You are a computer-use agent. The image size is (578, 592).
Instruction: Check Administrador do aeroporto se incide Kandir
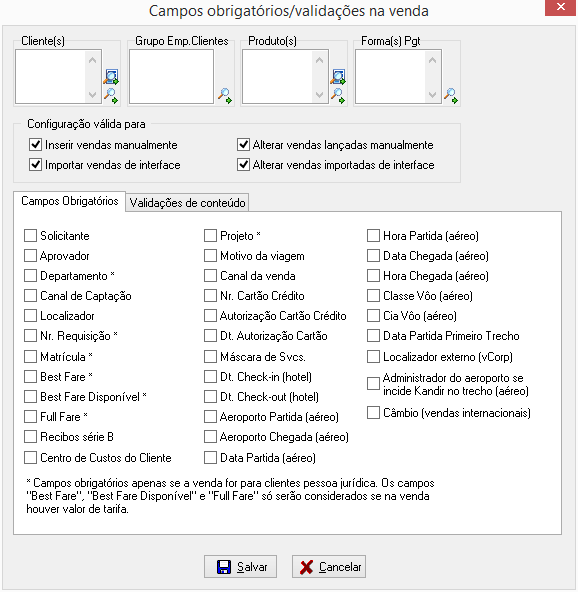373,384
